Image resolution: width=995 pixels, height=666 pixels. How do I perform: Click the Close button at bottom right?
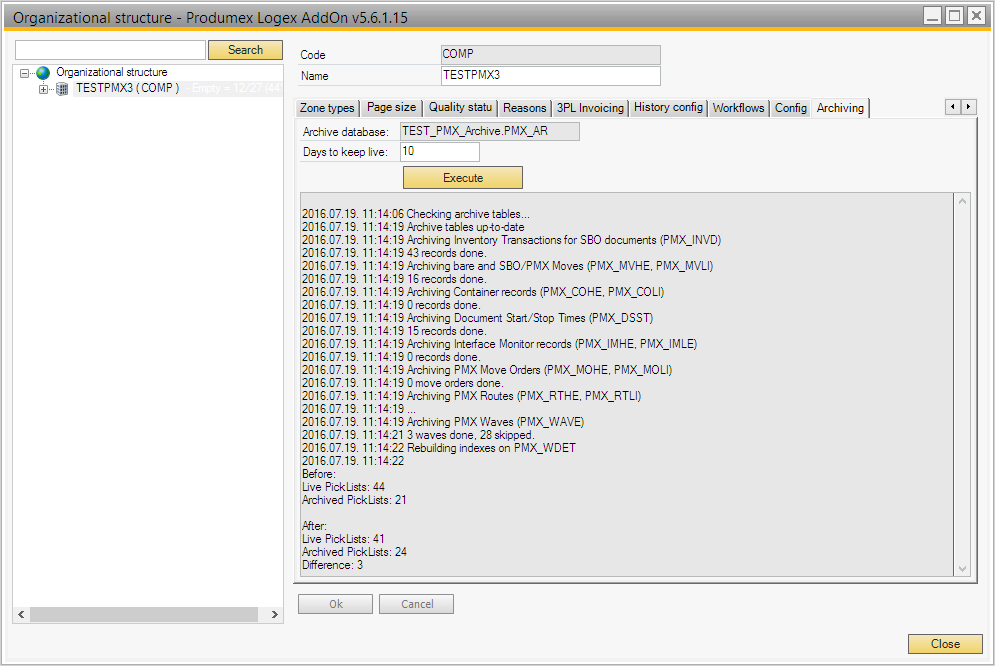[944, 644]
